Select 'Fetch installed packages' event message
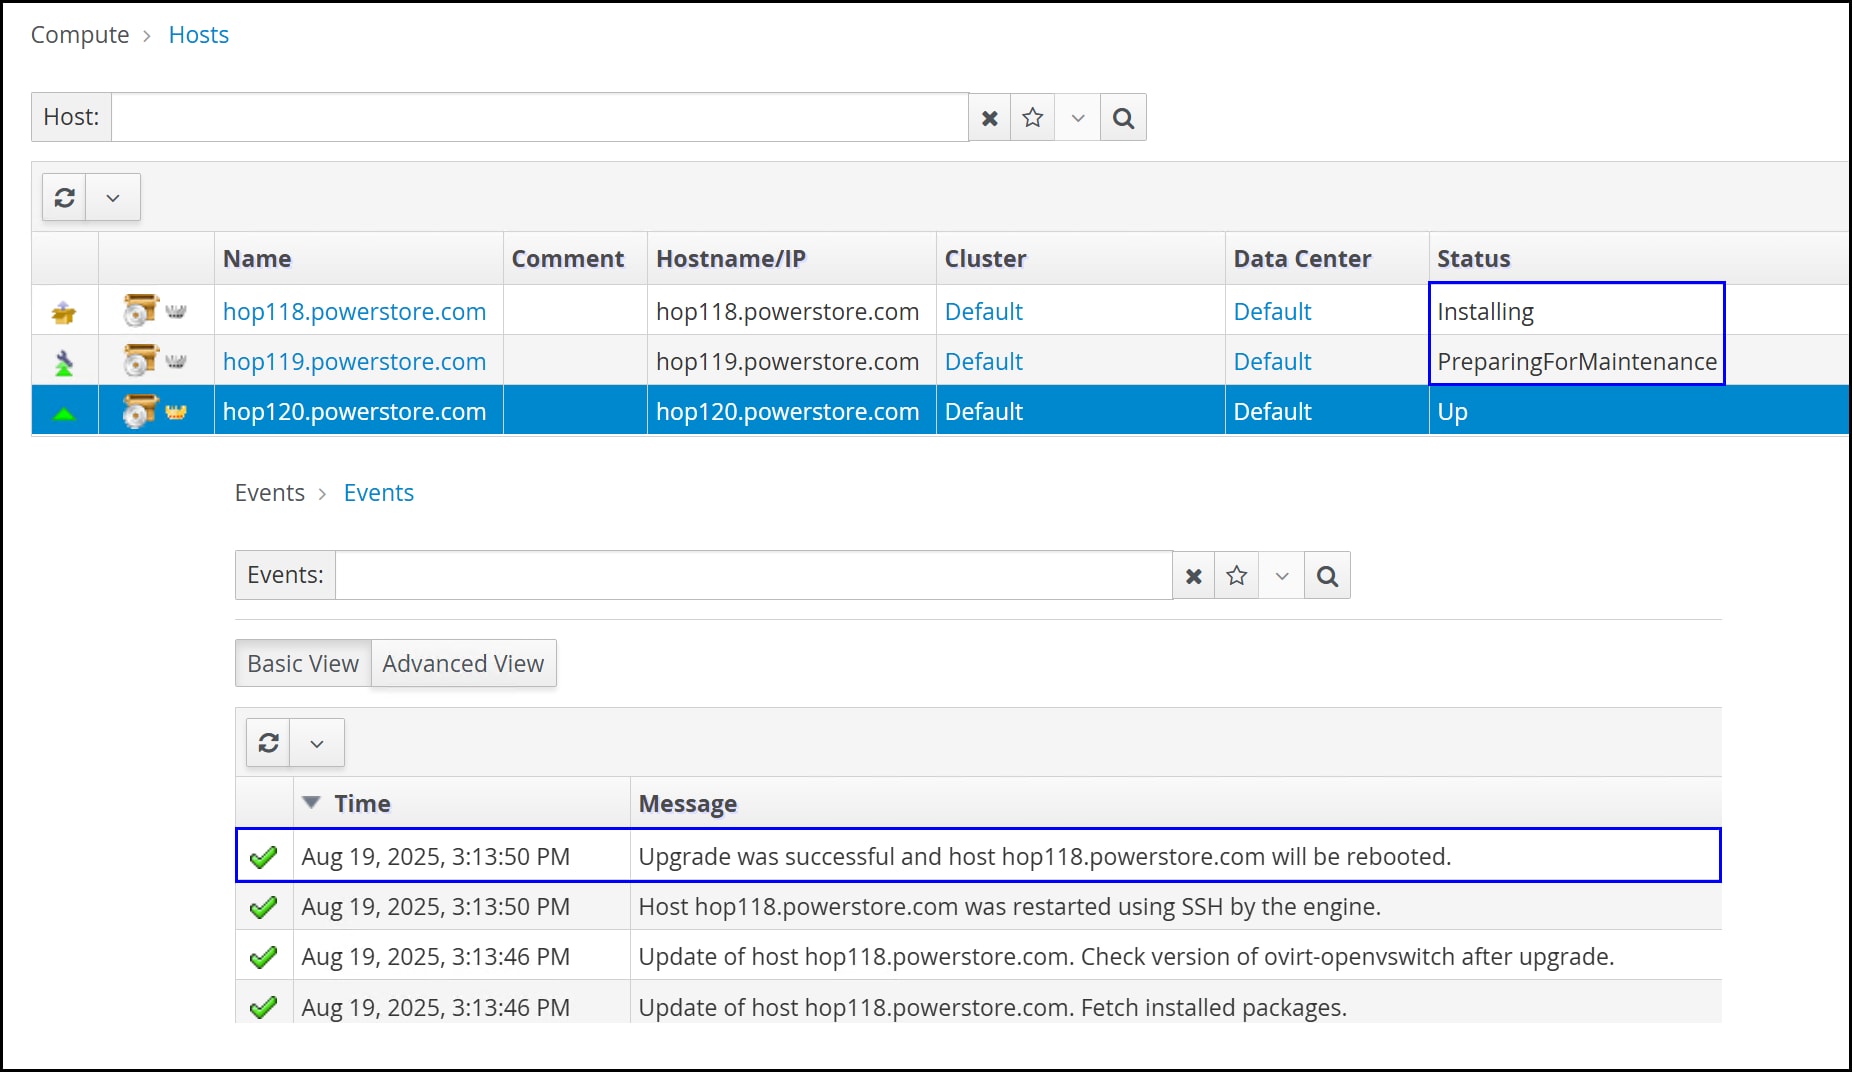Image resolution: width=1852 pixels, height=1072 pixels. pyautogui.click(x=993, y=1007)
